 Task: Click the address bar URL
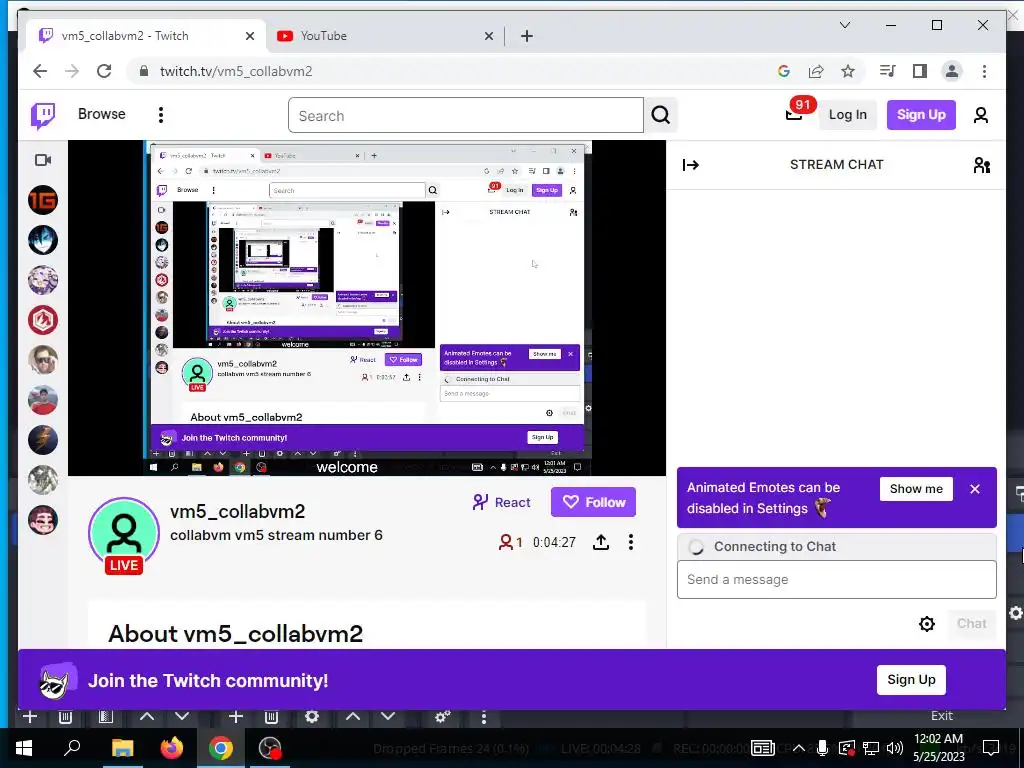click(236, 71)
